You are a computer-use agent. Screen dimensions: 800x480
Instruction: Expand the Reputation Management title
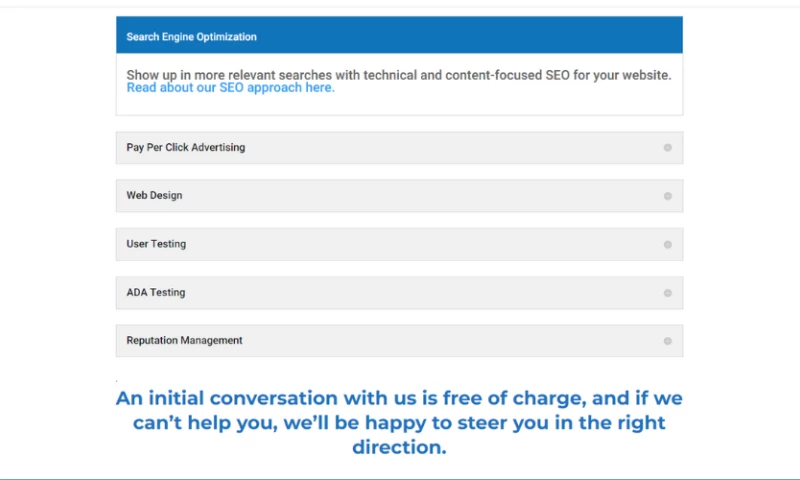tap(184, 341)
